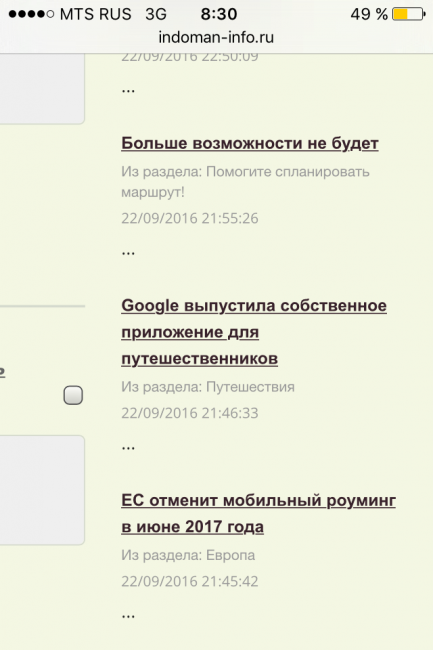The width and height of the screenshot is (433, 650).
Task: Expand ellipsis under 'Больше возможности не будет'
Action: tap(128, 253)
